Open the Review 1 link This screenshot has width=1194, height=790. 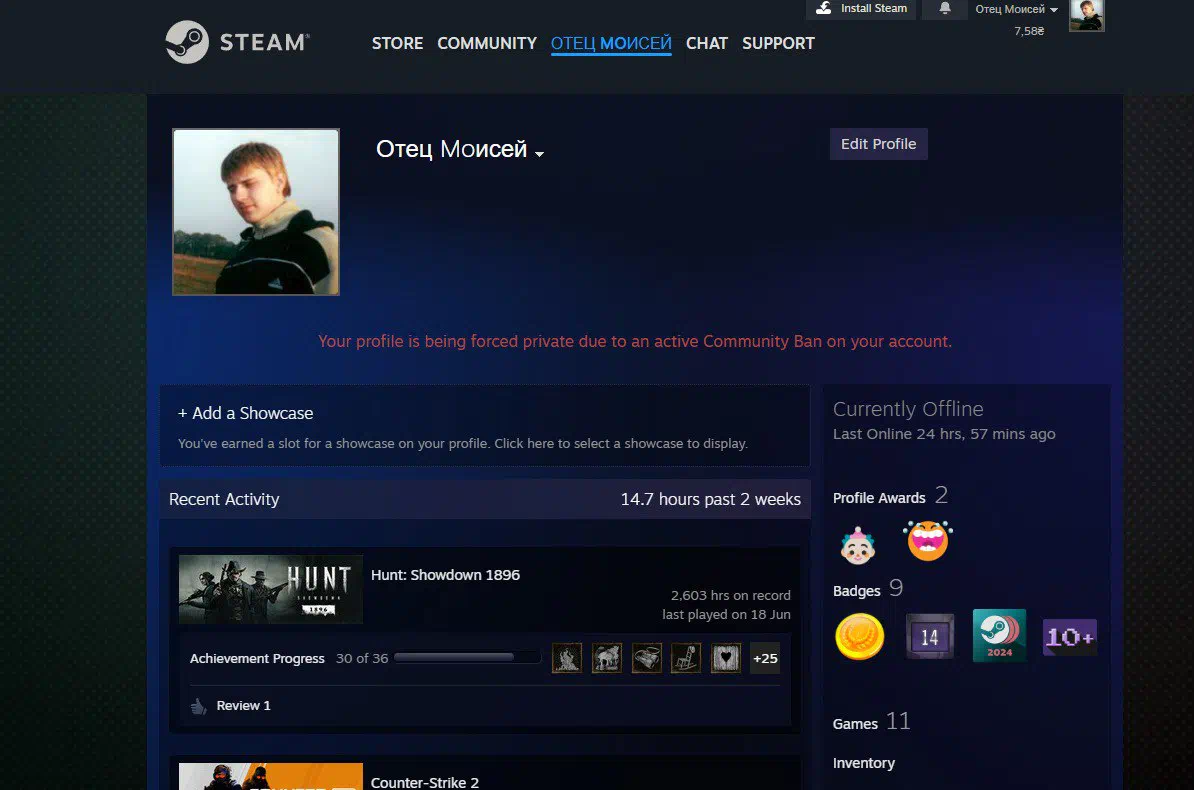[x=244, y=705]
